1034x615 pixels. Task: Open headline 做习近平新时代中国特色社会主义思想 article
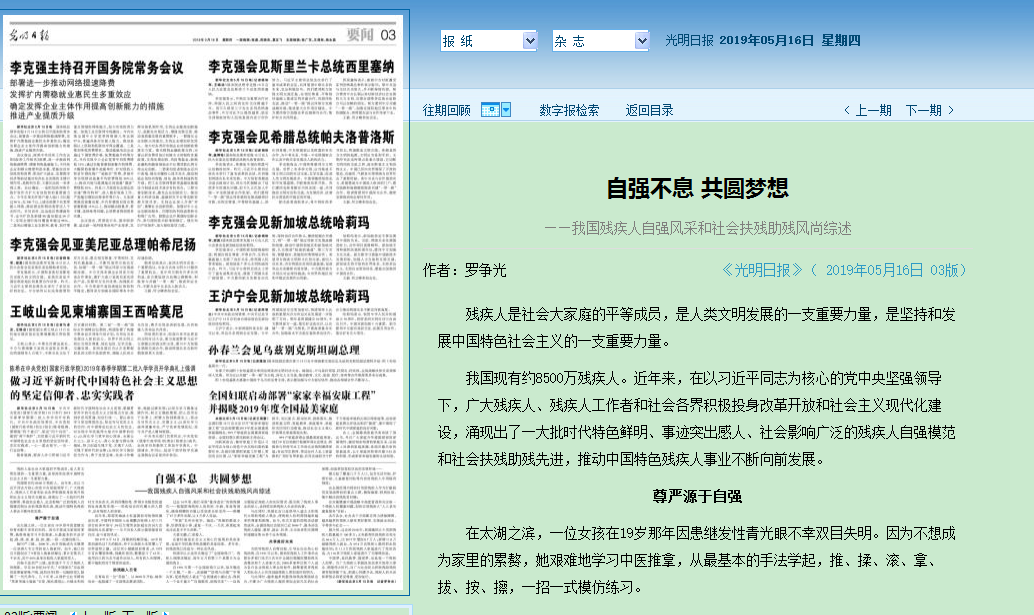pos(104,381)
